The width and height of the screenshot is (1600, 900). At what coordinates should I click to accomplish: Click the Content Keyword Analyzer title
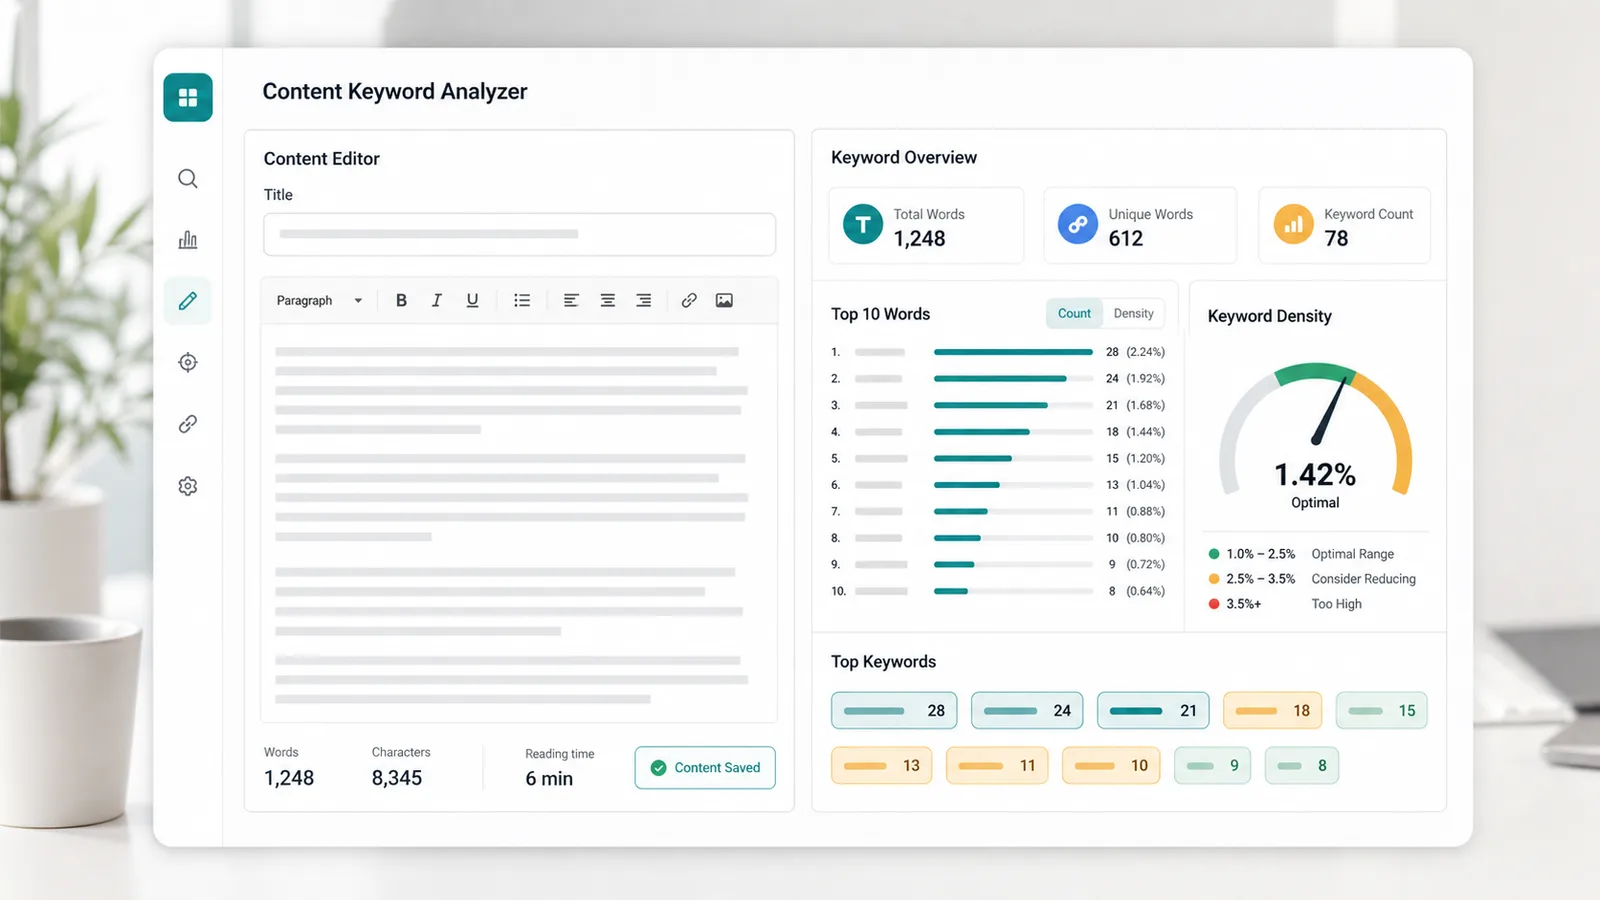394,92
